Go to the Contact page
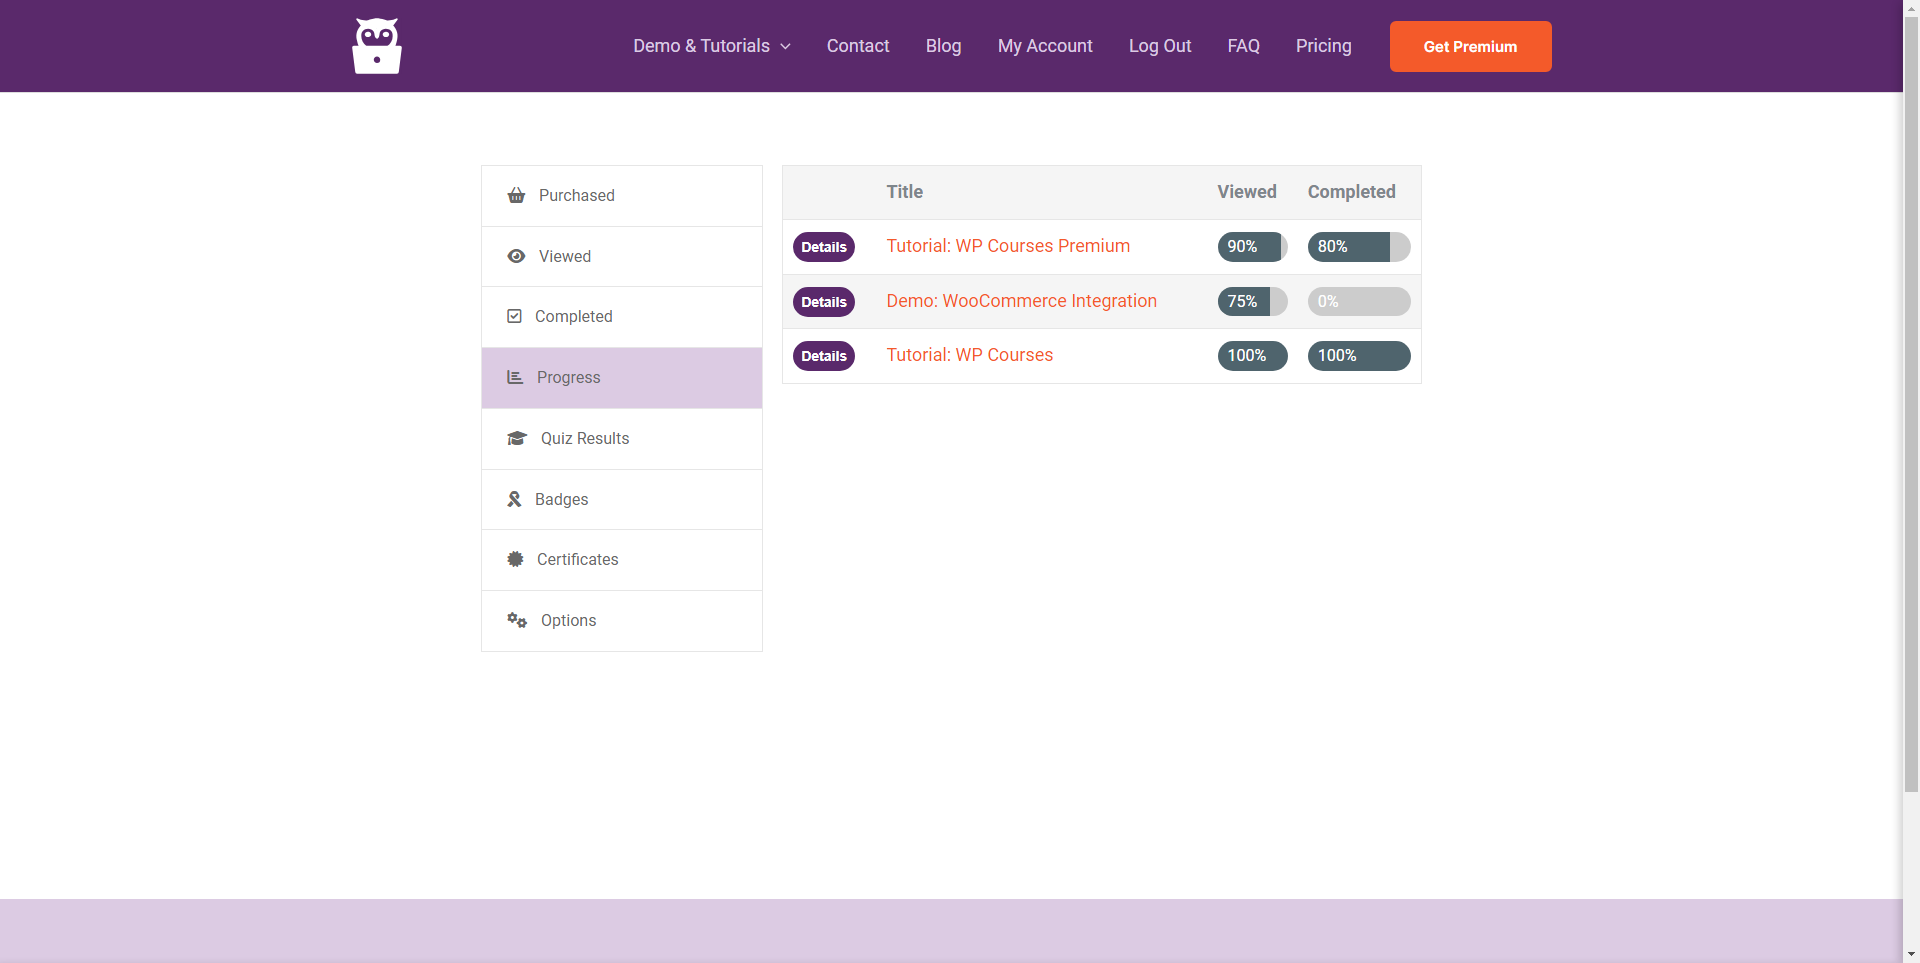 pyautogui.click(x=858, y=46)
